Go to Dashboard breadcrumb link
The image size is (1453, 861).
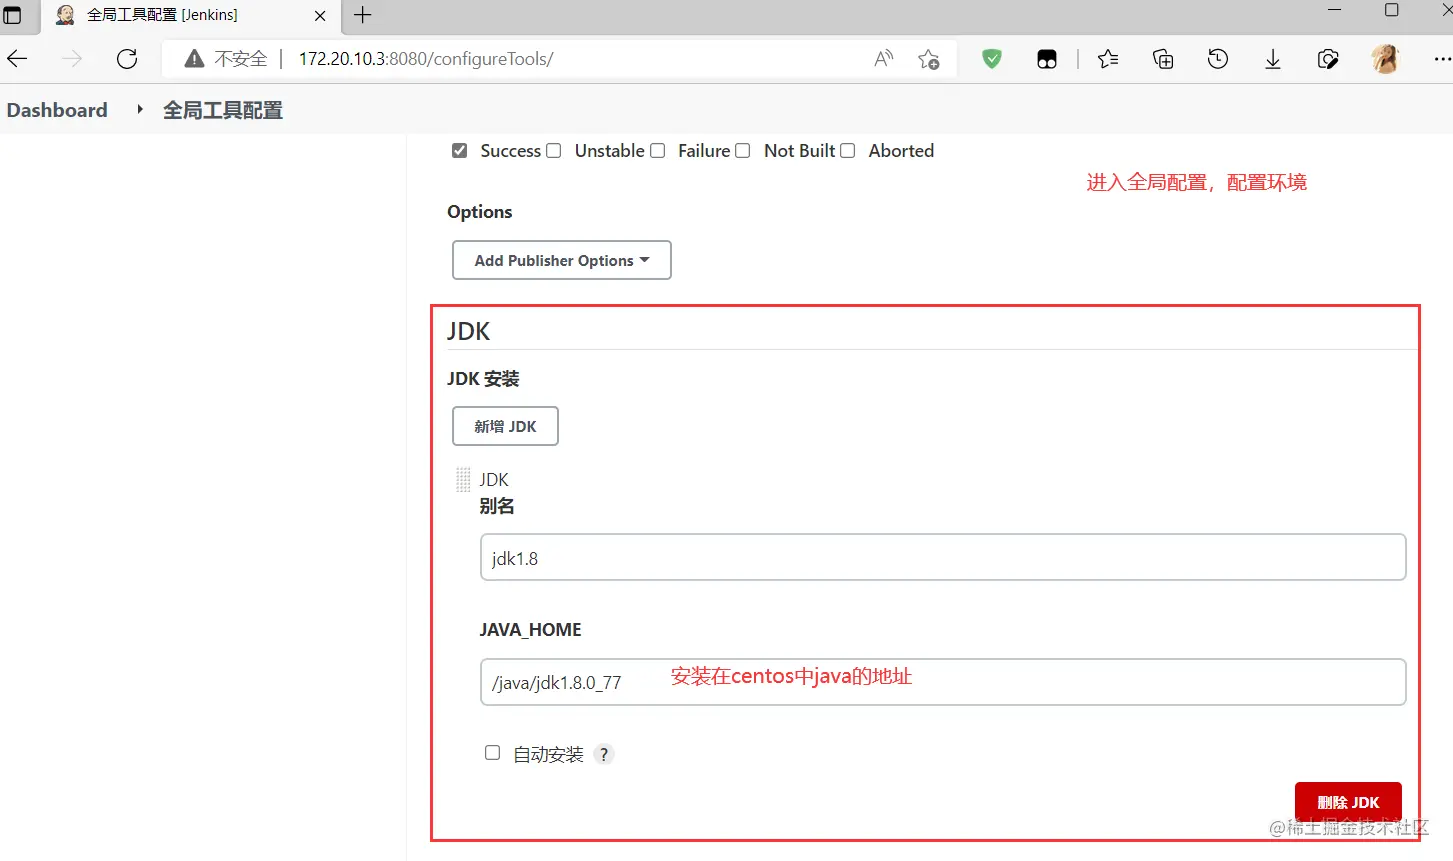tap(57, 110)
